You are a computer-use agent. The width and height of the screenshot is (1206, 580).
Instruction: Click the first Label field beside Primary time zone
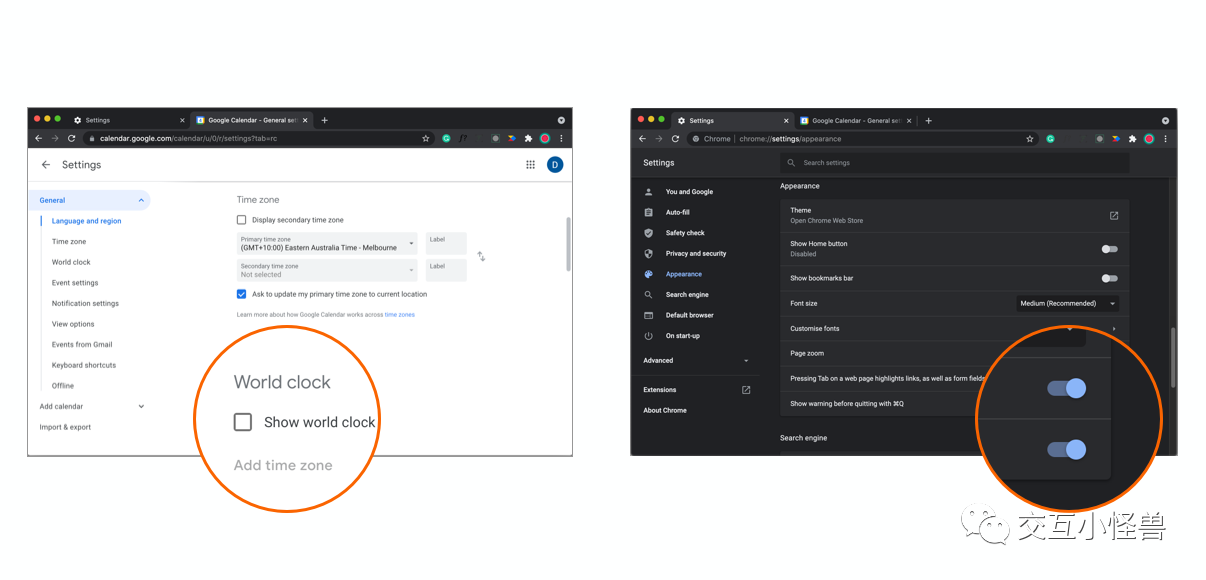[446, 243]
